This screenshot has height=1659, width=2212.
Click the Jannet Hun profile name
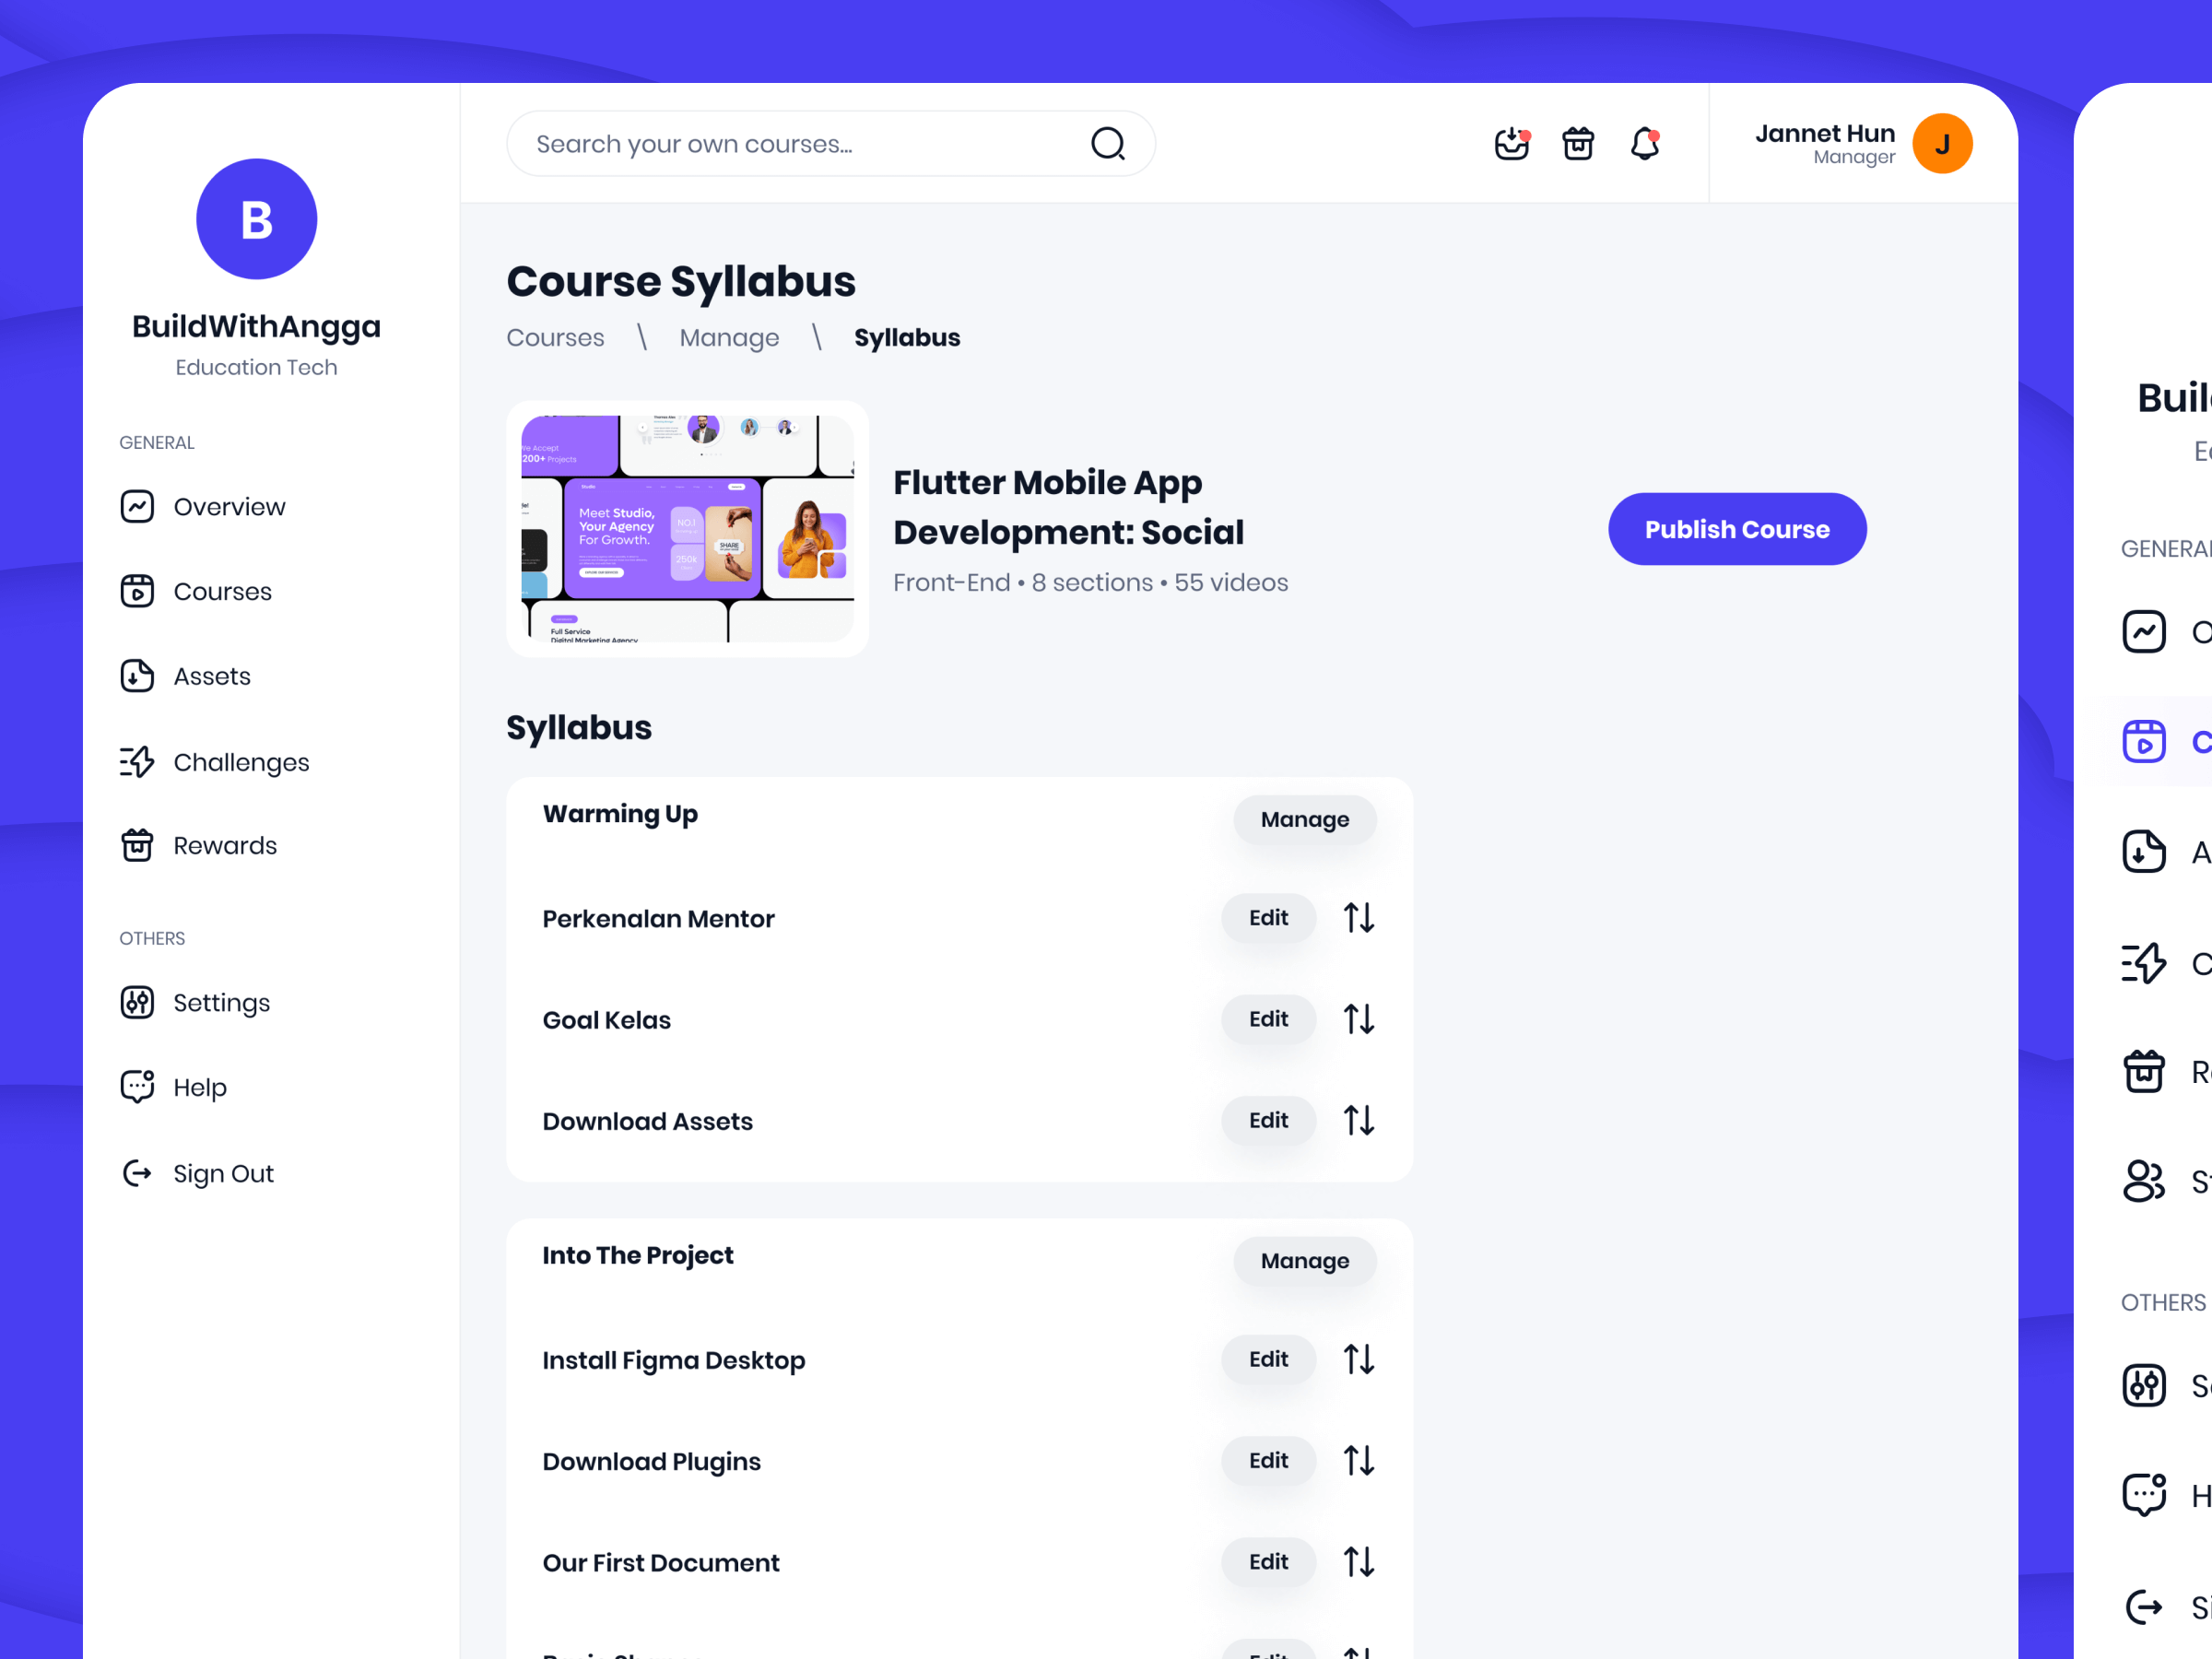tap(1825, 133)
